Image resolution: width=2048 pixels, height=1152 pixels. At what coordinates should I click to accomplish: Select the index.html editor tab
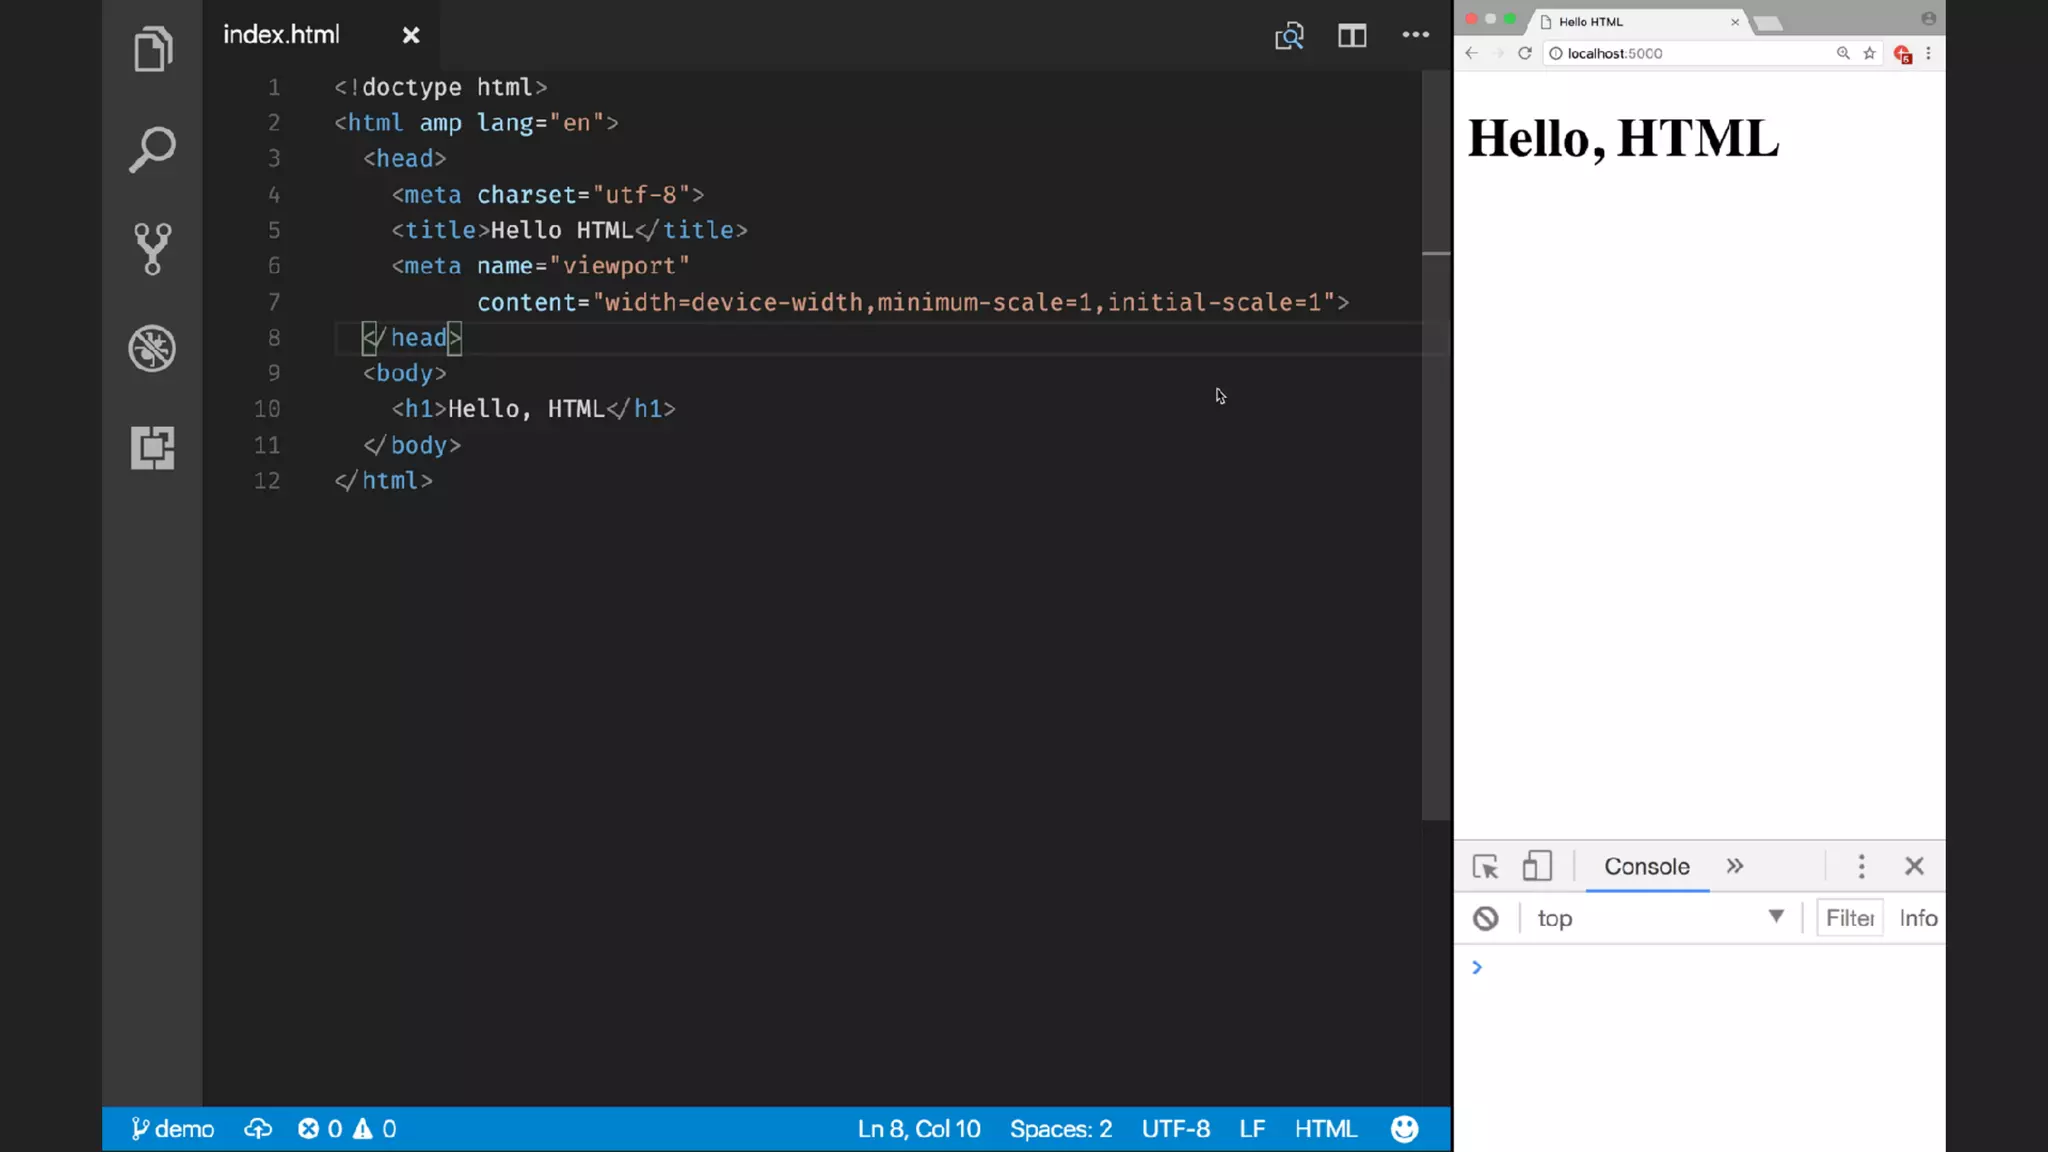tap(282, 35)
